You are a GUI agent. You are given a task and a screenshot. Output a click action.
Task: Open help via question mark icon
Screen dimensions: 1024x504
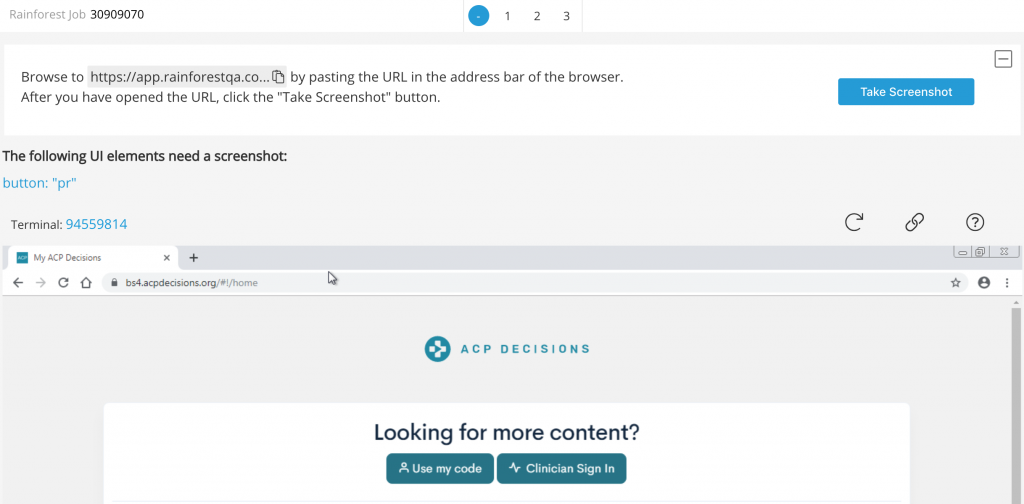coord(974,222)
